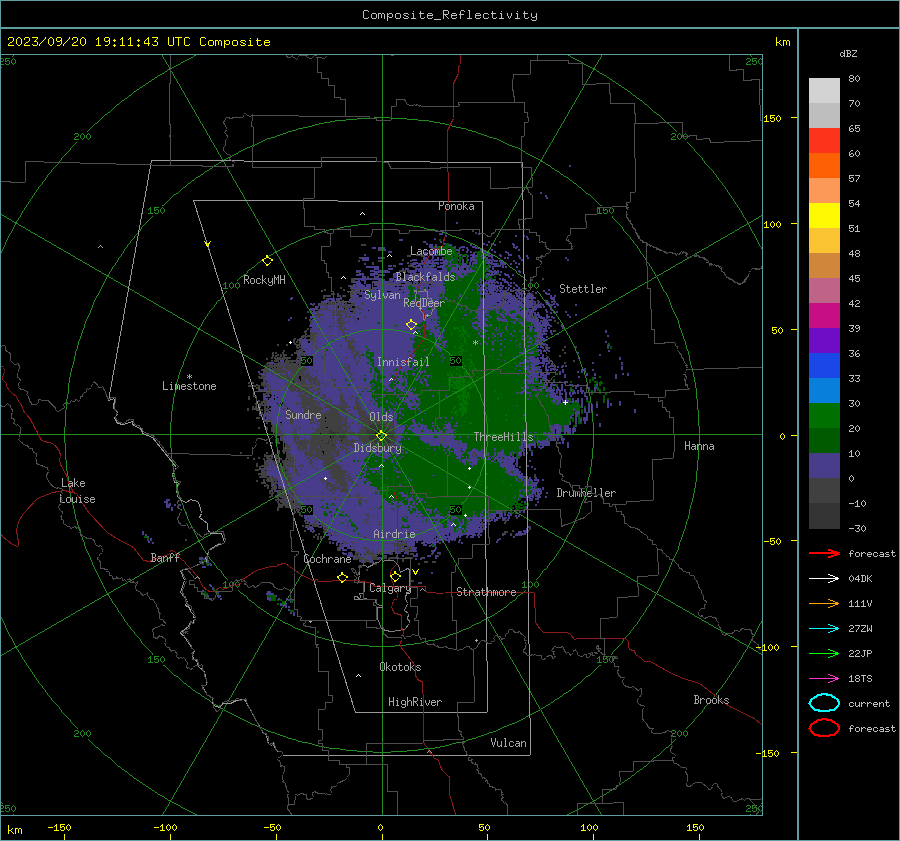This screenshot has width=900, height=841.
Task: Click the magenta 18TS arrow icon
Action: 824,678
